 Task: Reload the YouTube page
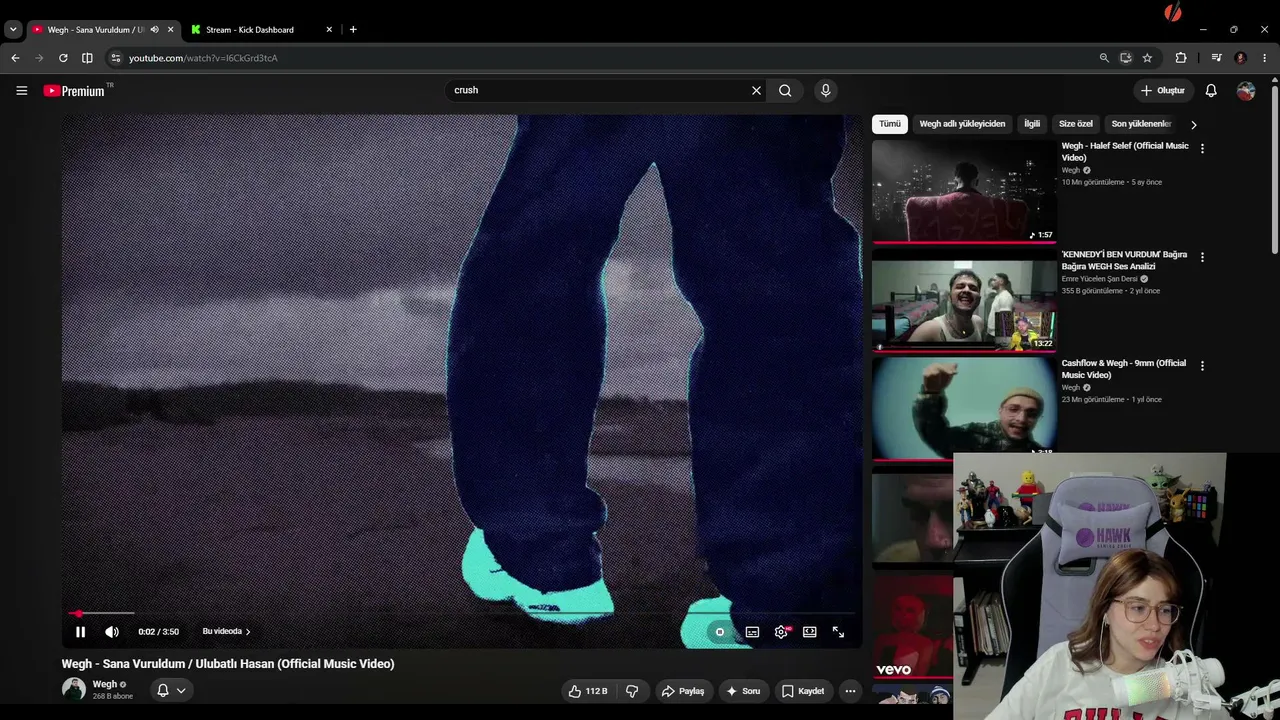point(63,58)
